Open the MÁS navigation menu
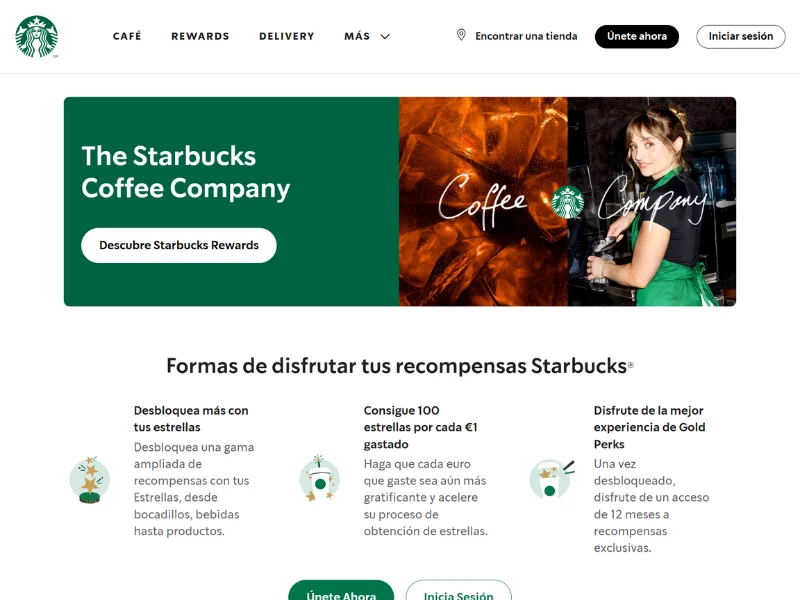Screen dimensions: 800x600 coord(357,36)
